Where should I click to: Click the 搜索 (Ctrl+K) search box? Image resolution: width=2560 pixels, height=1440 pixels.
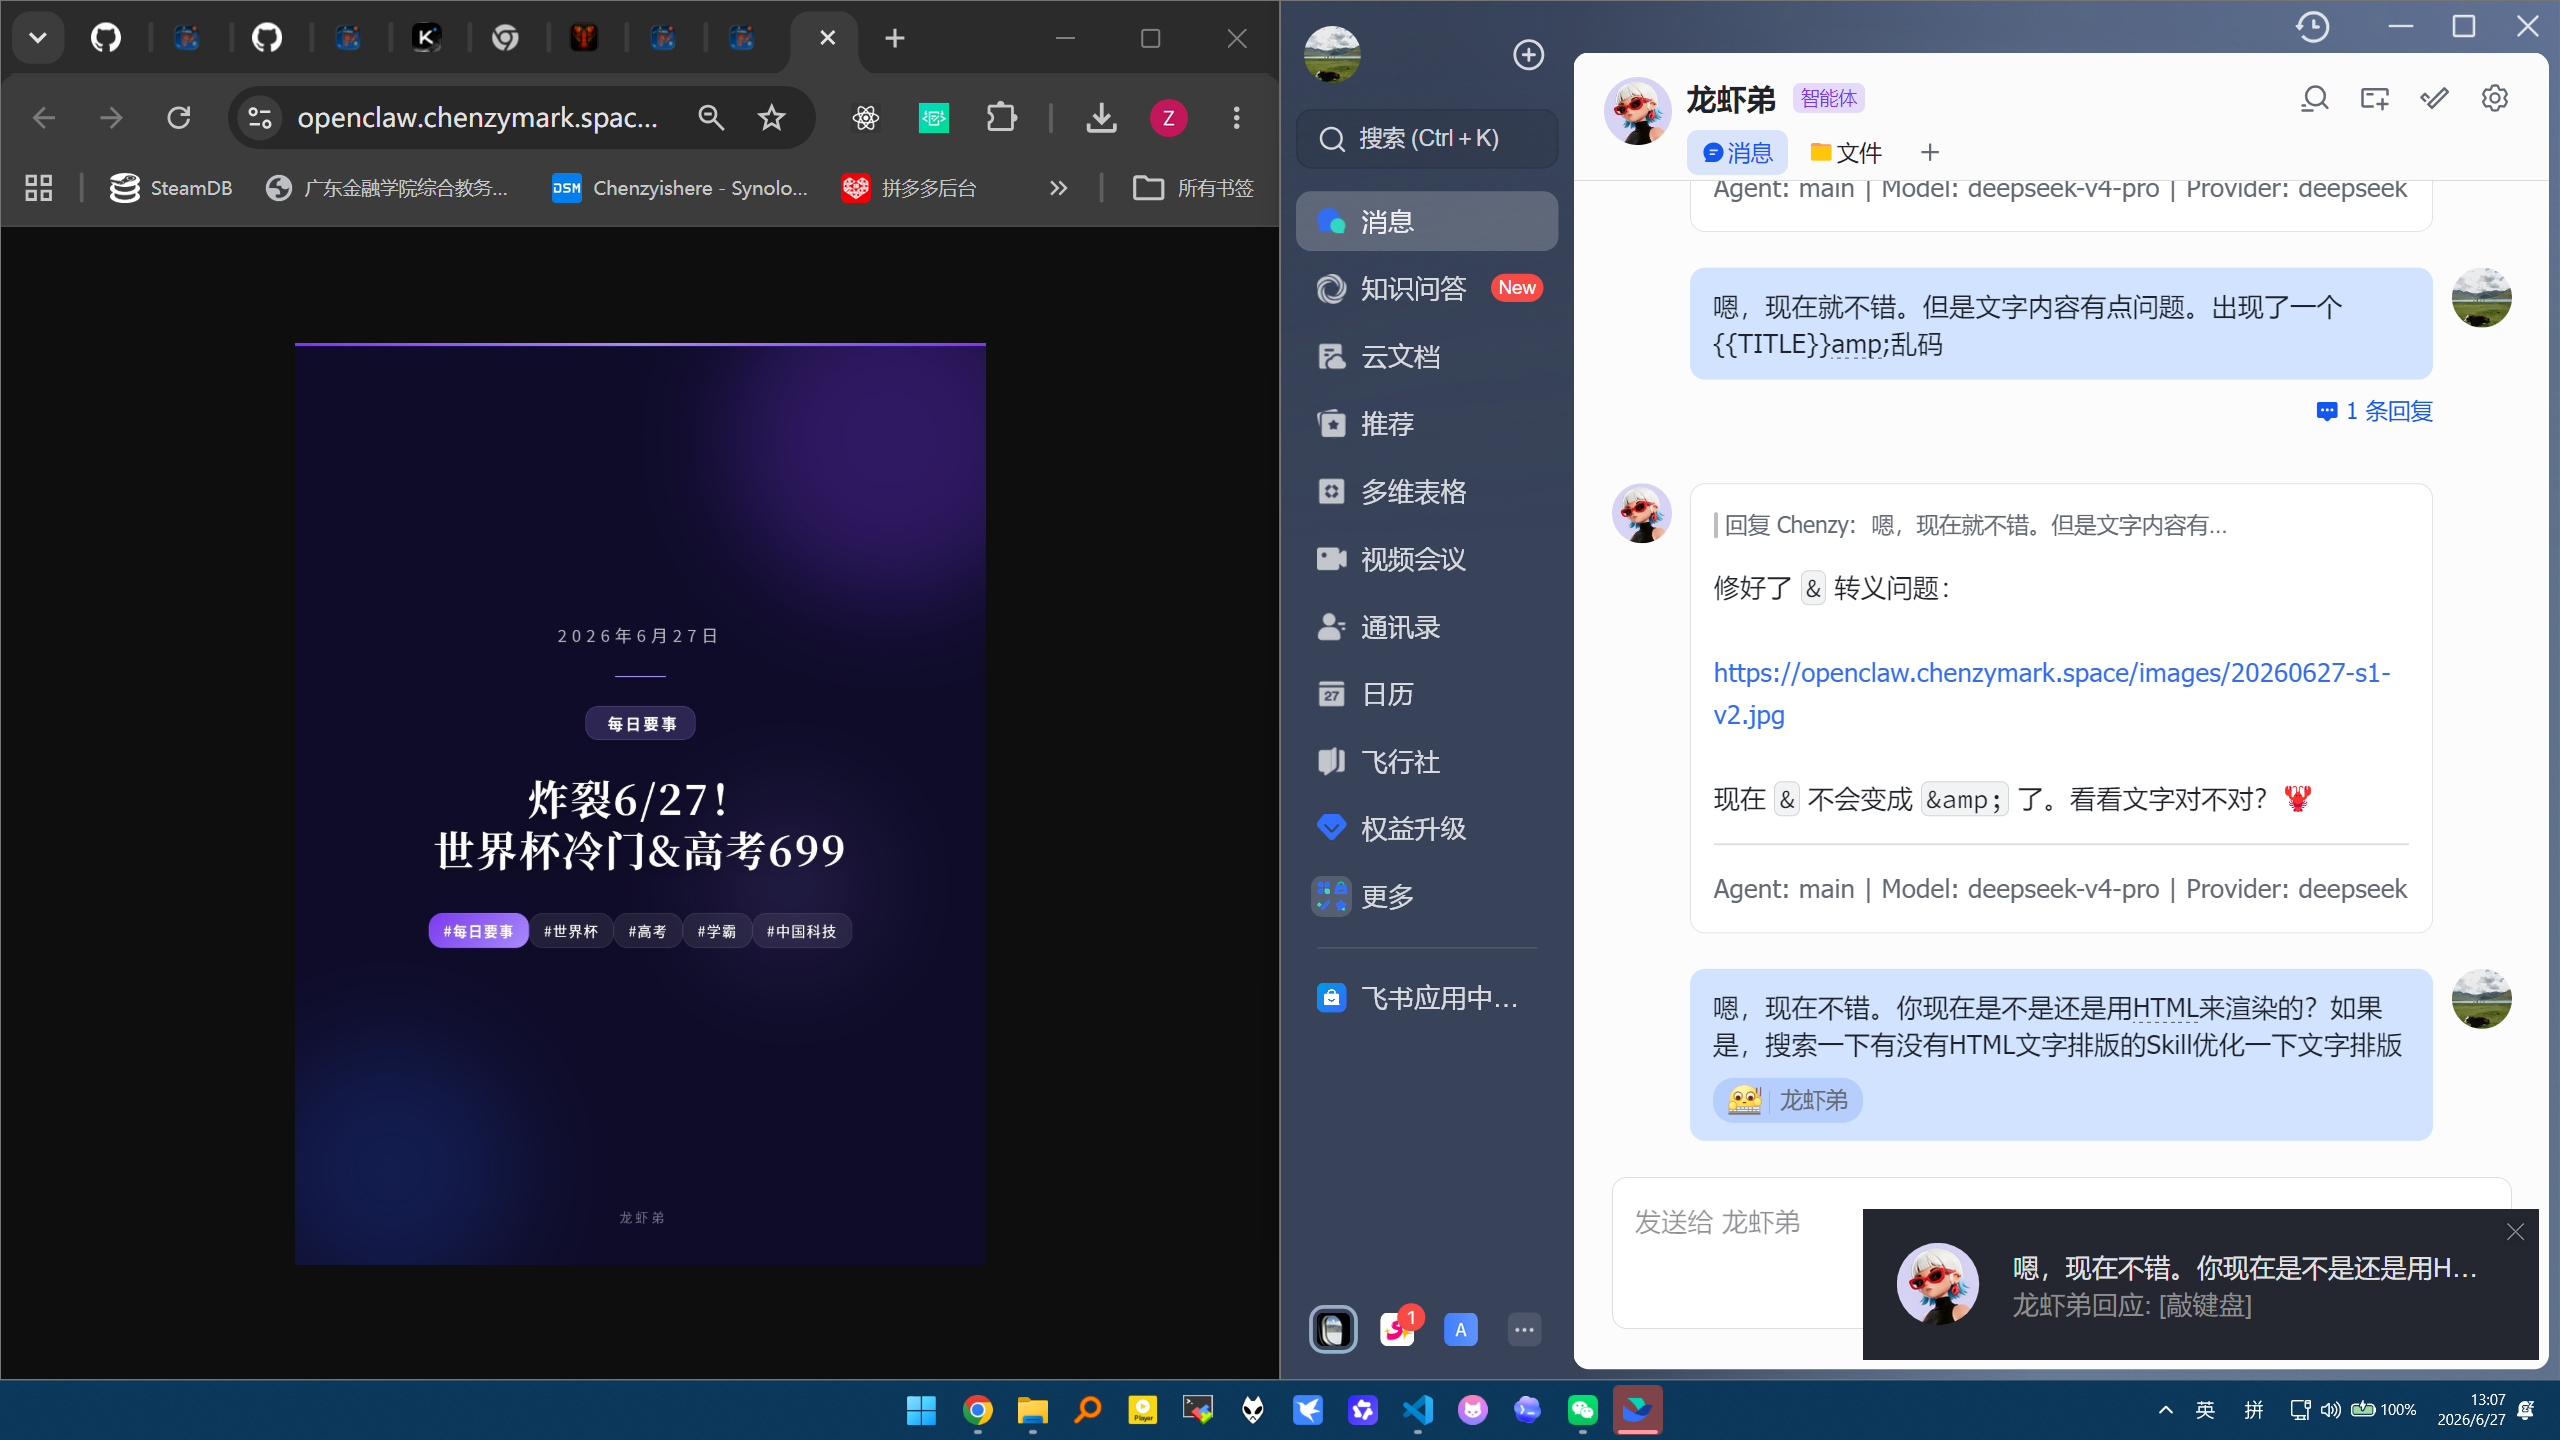point(1427,138)
